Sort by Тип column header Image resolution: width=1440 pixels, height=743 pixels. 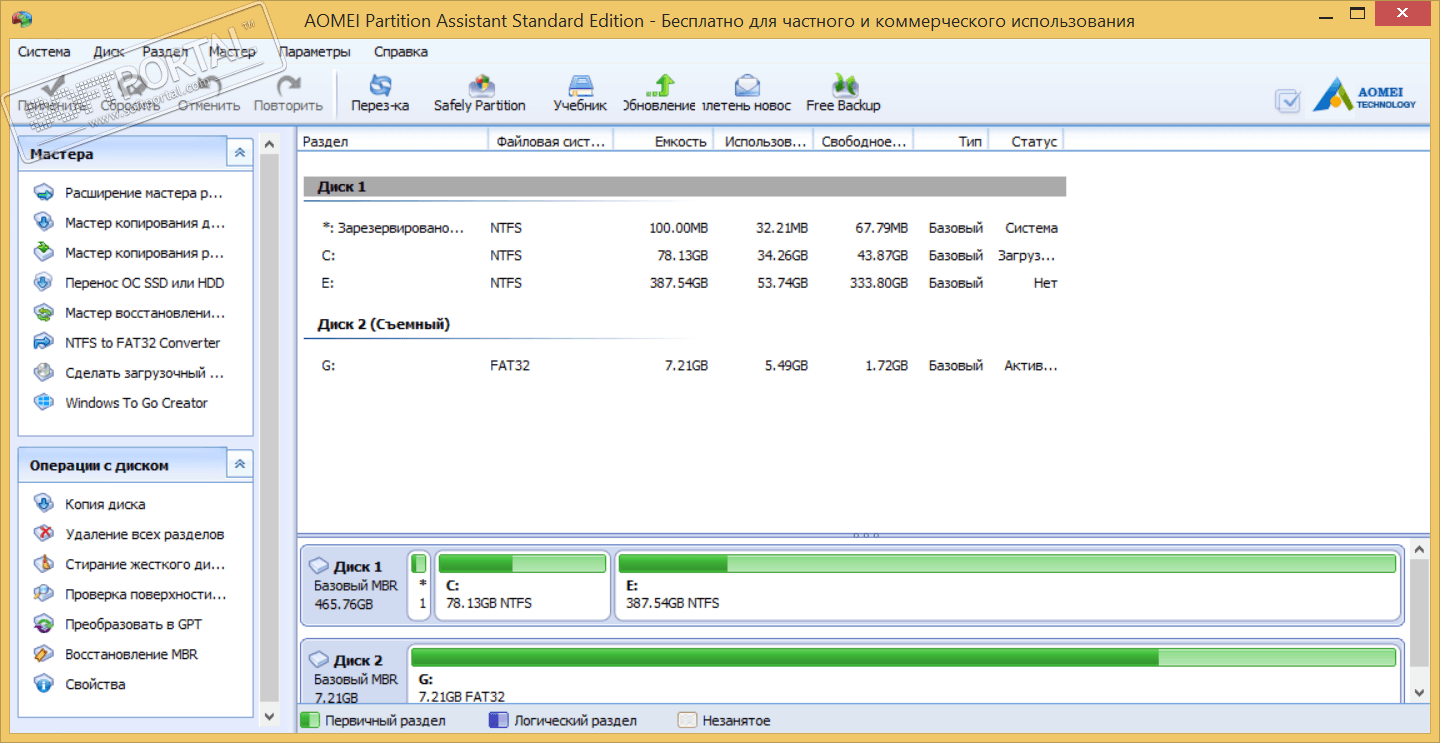click(x=951, y=142)
